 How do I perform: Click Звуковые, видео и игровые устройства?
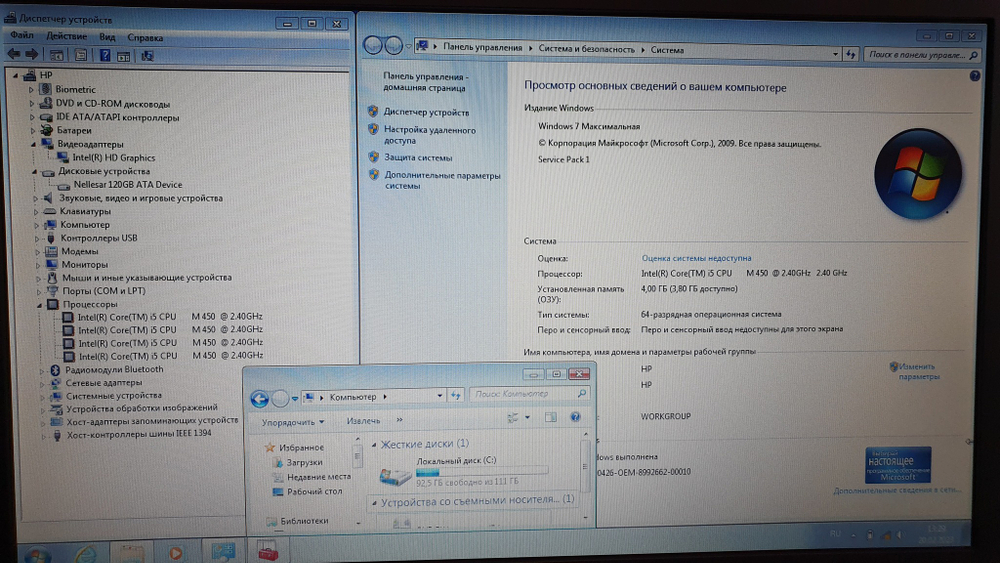coord(140,198)
